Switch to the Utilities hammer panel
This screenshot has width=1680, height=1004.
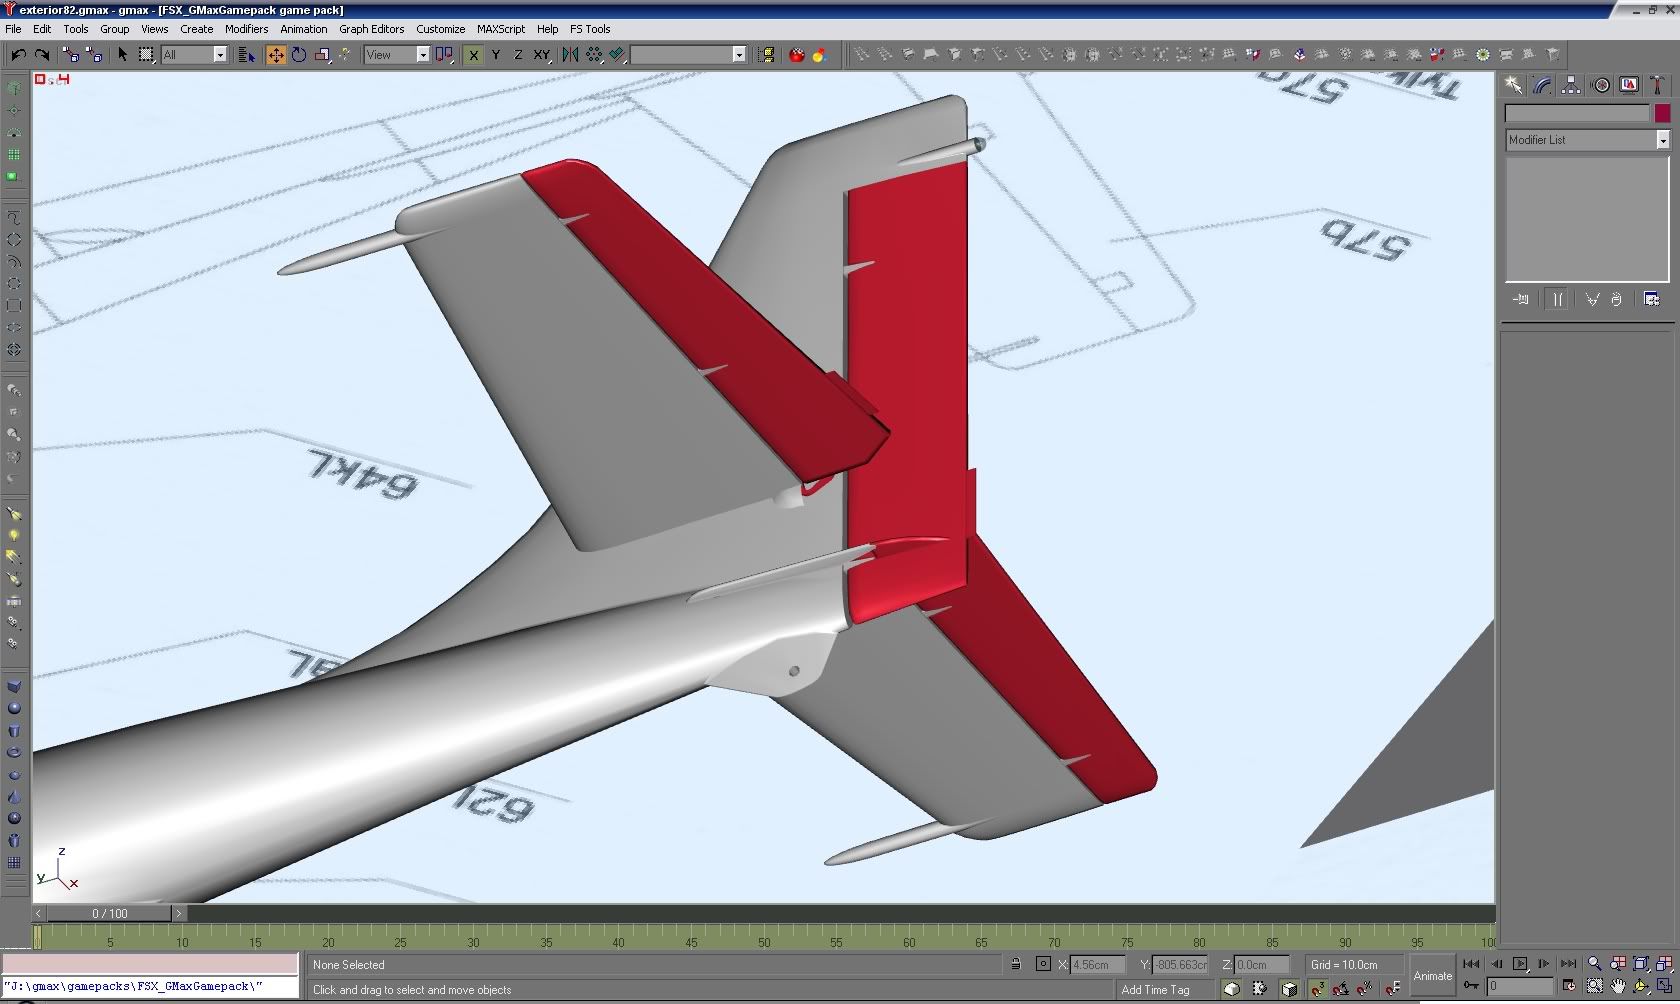(x=1657, y=86)
